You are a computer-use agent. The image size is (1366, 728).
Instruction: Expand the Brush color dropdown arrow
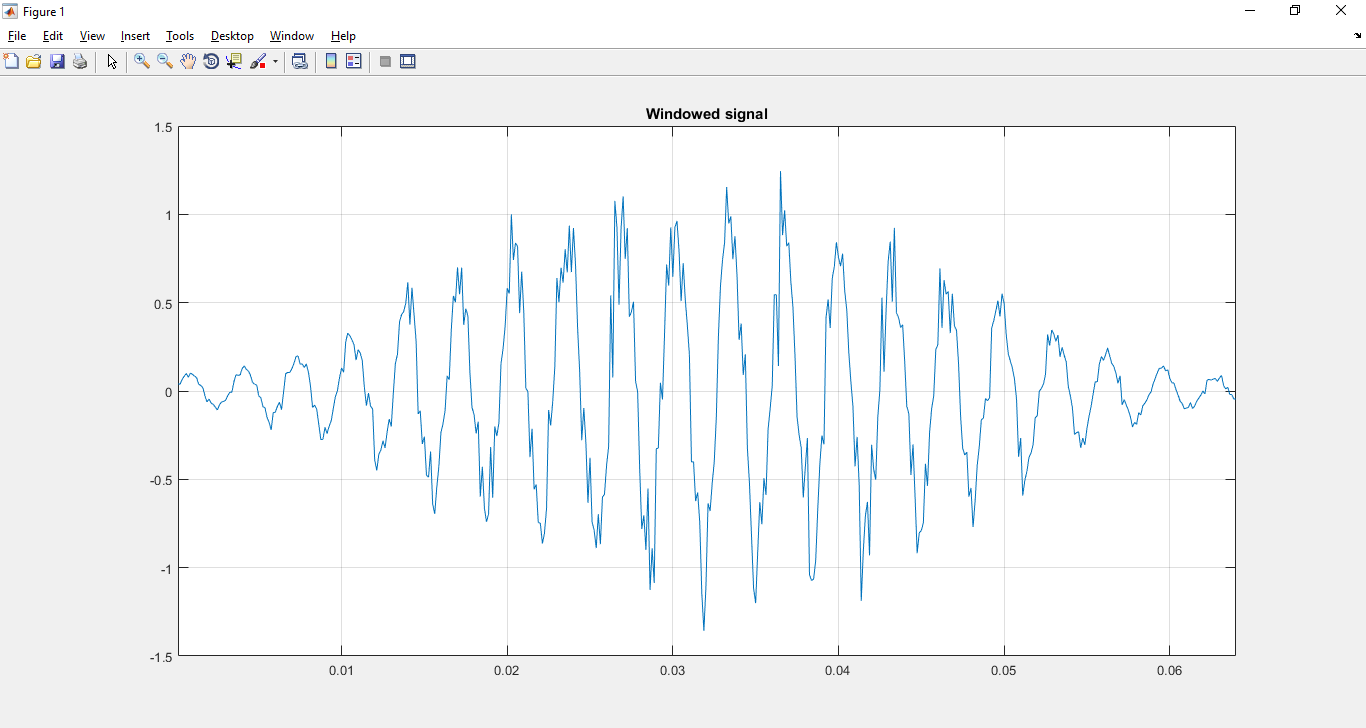(275, 61)
